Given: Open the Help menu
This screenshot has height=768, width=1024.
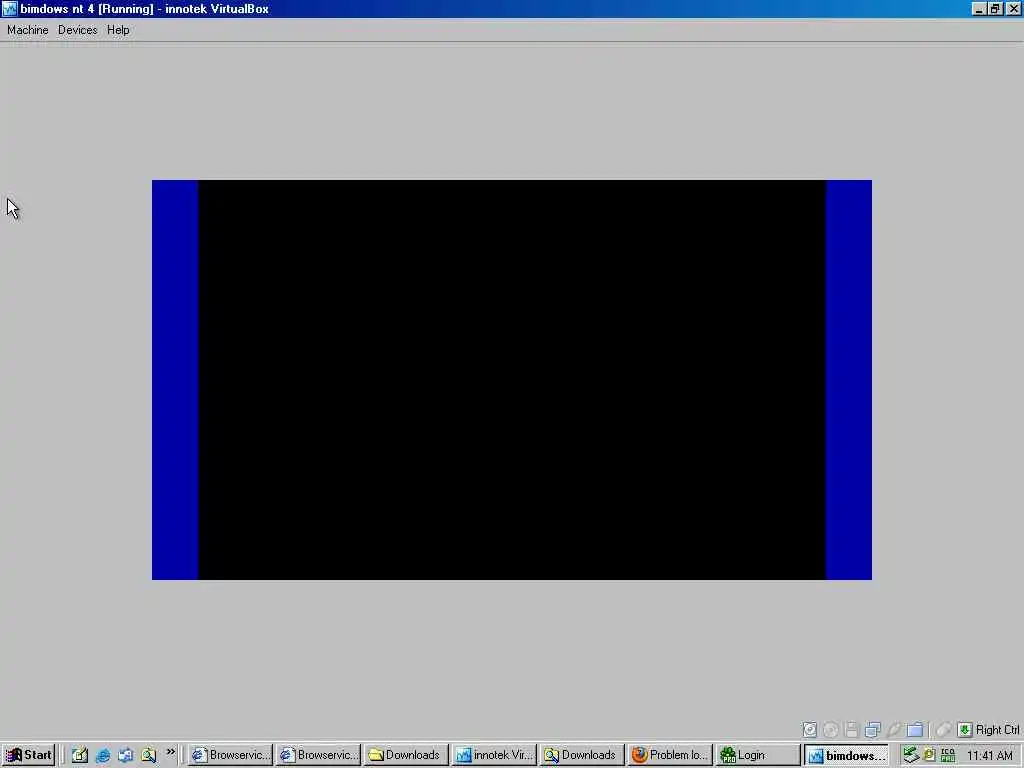Looking at the screenshot, I should point(118,30).
